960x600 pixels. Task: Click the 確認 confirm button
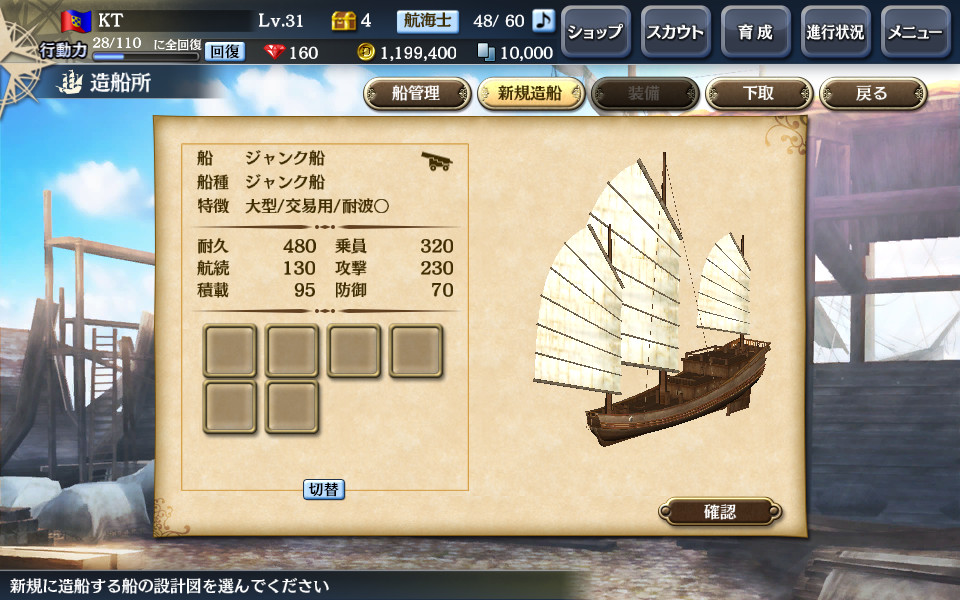pyautogui.click(x=720, y=512)
